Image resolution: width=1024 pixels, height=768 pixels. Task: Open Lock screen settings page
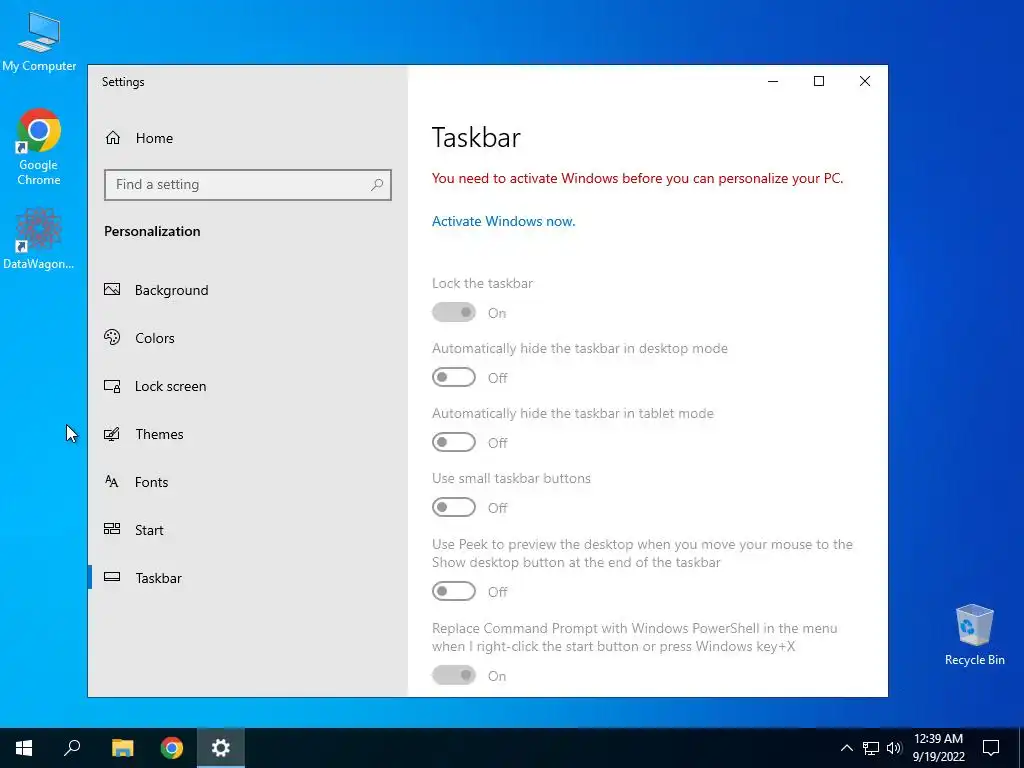pyautogui.click(x=248, y=386)
